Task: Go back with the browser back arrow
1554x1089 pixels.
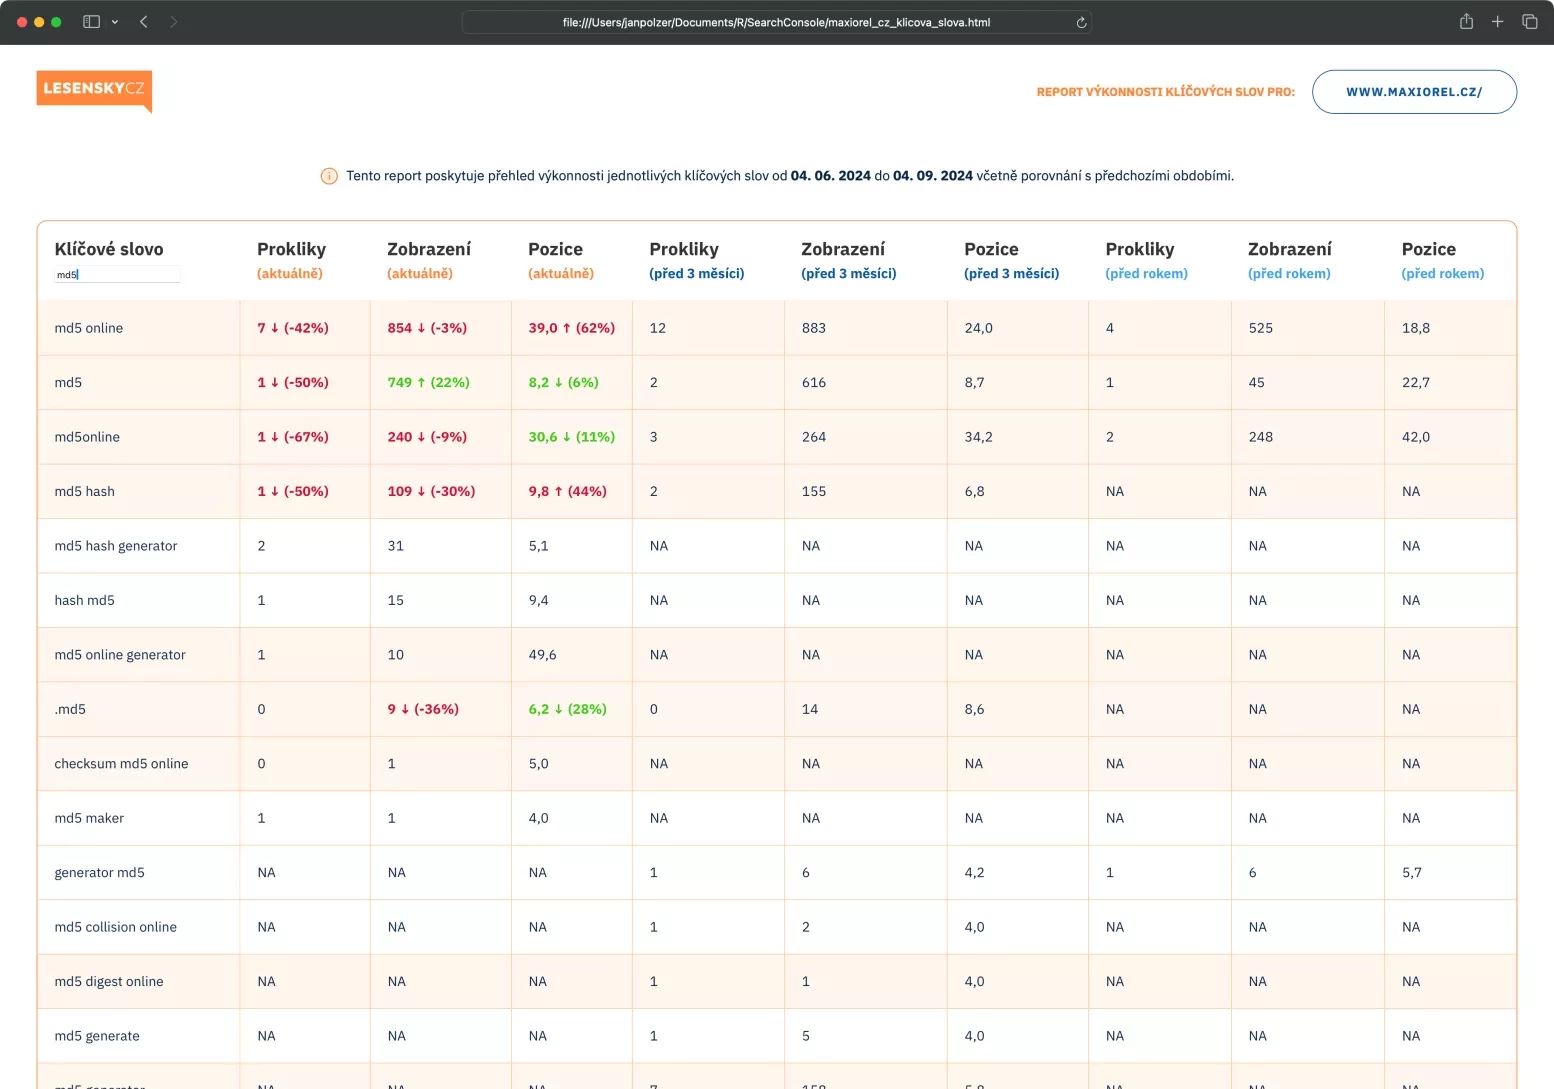Action: tap(144, 22)
